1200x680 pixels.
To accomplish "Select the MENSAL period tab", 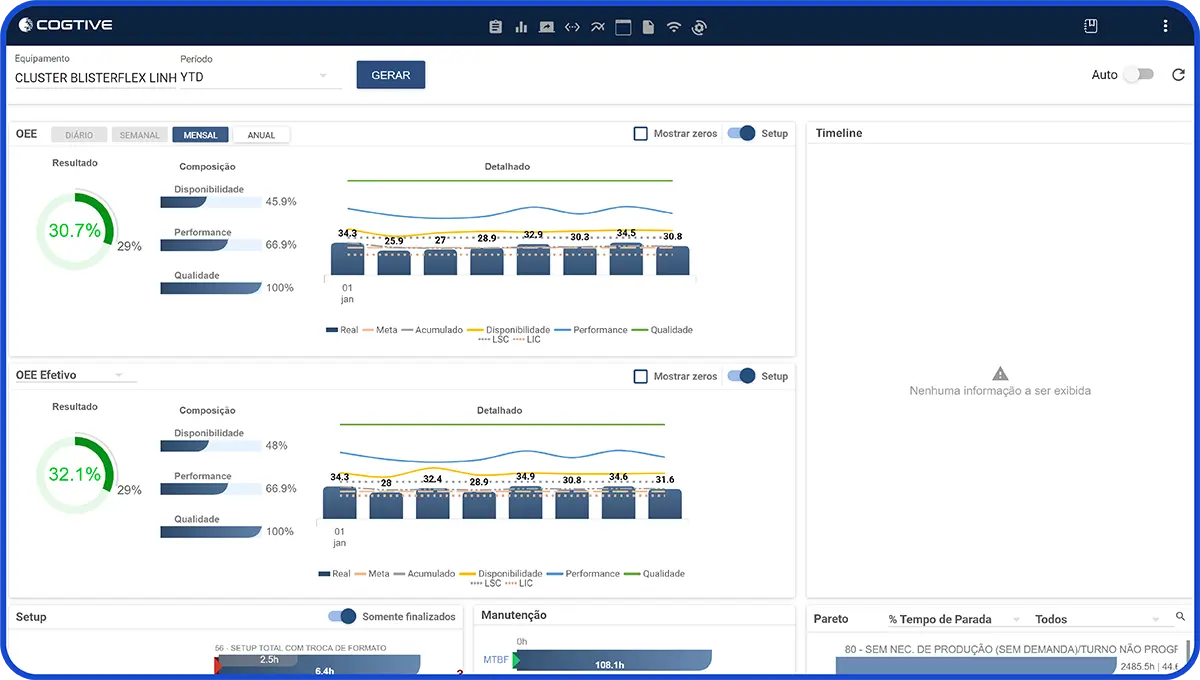I will (x=200, y=135).
